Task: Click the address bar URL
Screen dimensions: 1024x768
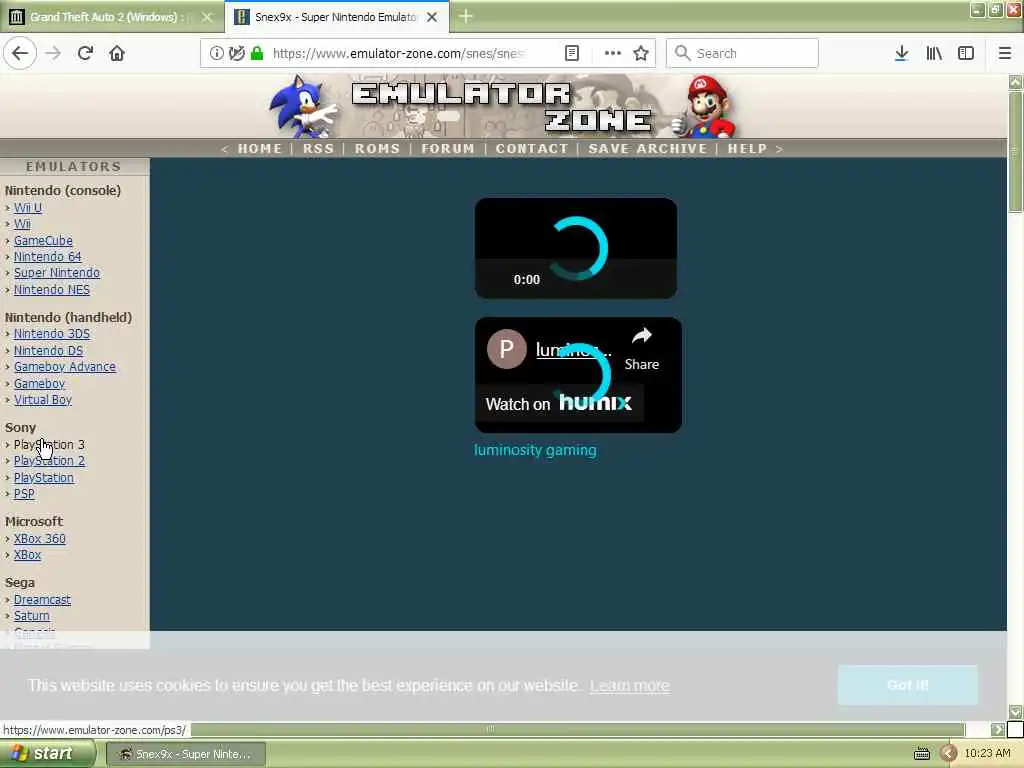Action: click(x=398, y=53)
